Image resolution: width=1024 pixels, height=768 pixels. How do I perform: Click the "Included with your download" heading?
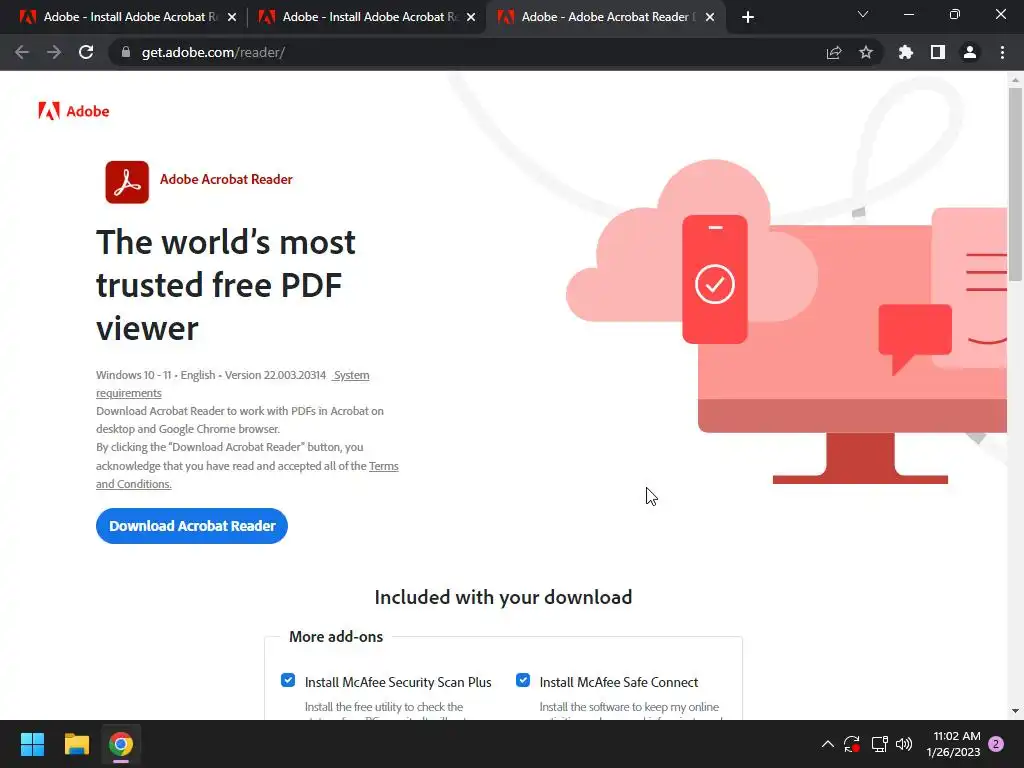coord(504,597)
